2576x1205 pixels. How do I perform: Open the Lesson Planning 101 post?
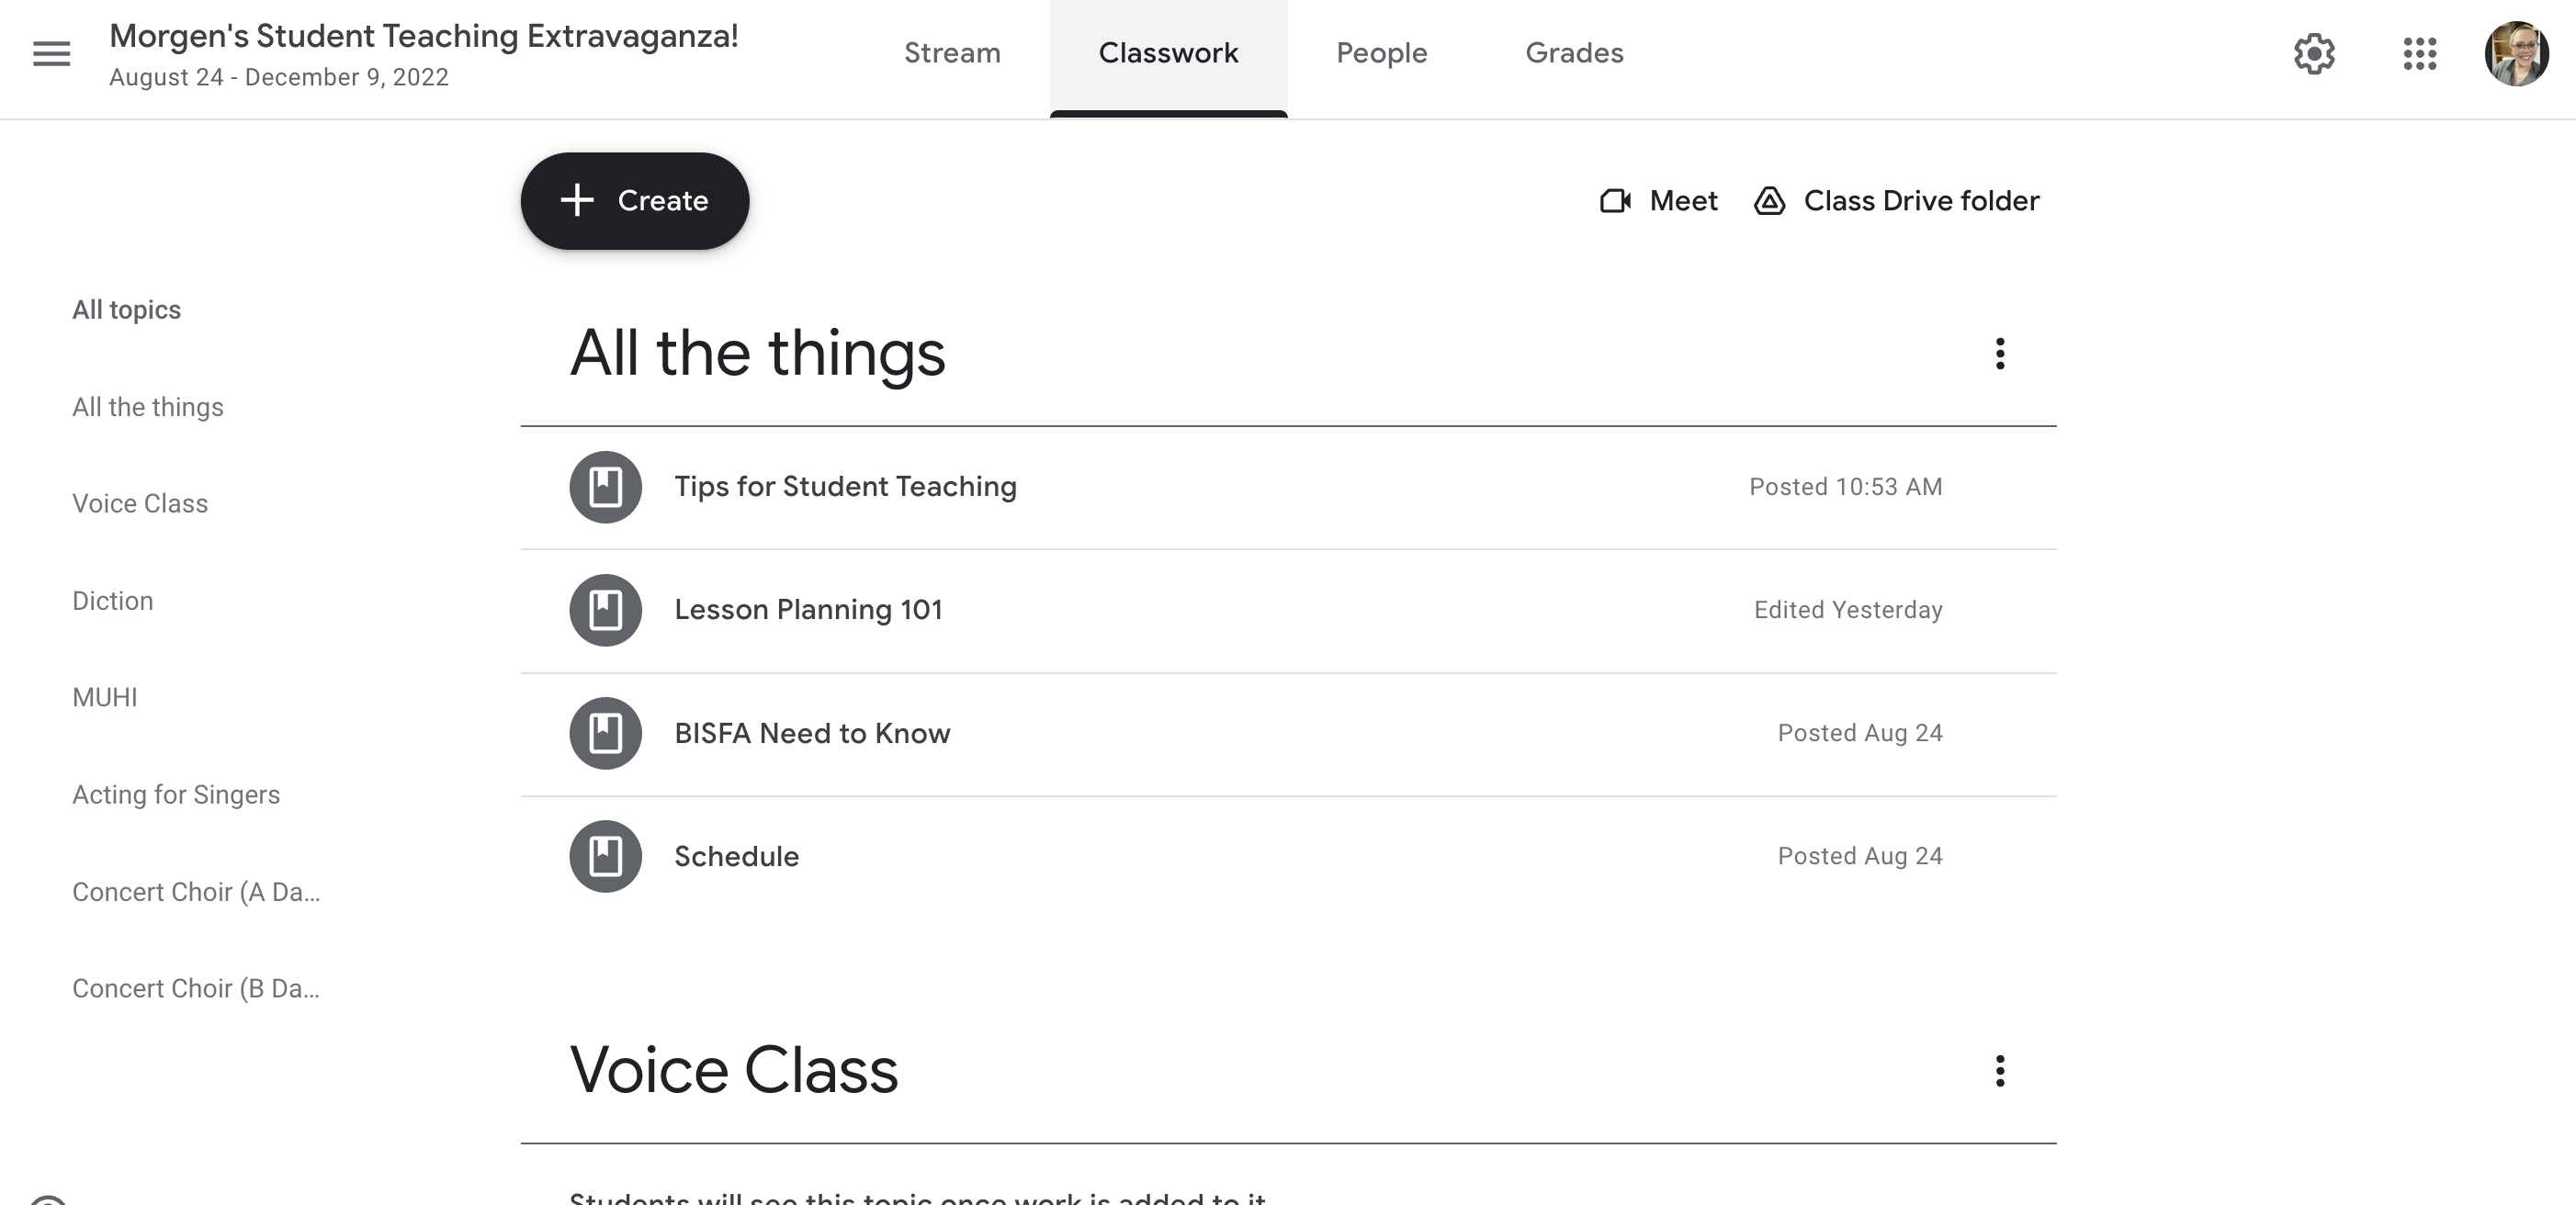coord(808,610)
